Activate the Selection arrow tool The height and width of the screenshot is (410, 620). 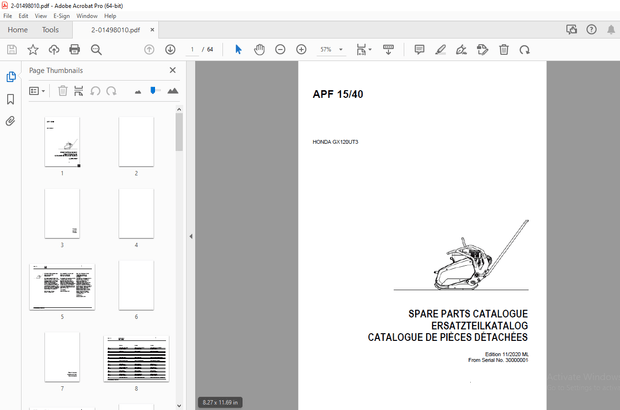click(237, 49)
